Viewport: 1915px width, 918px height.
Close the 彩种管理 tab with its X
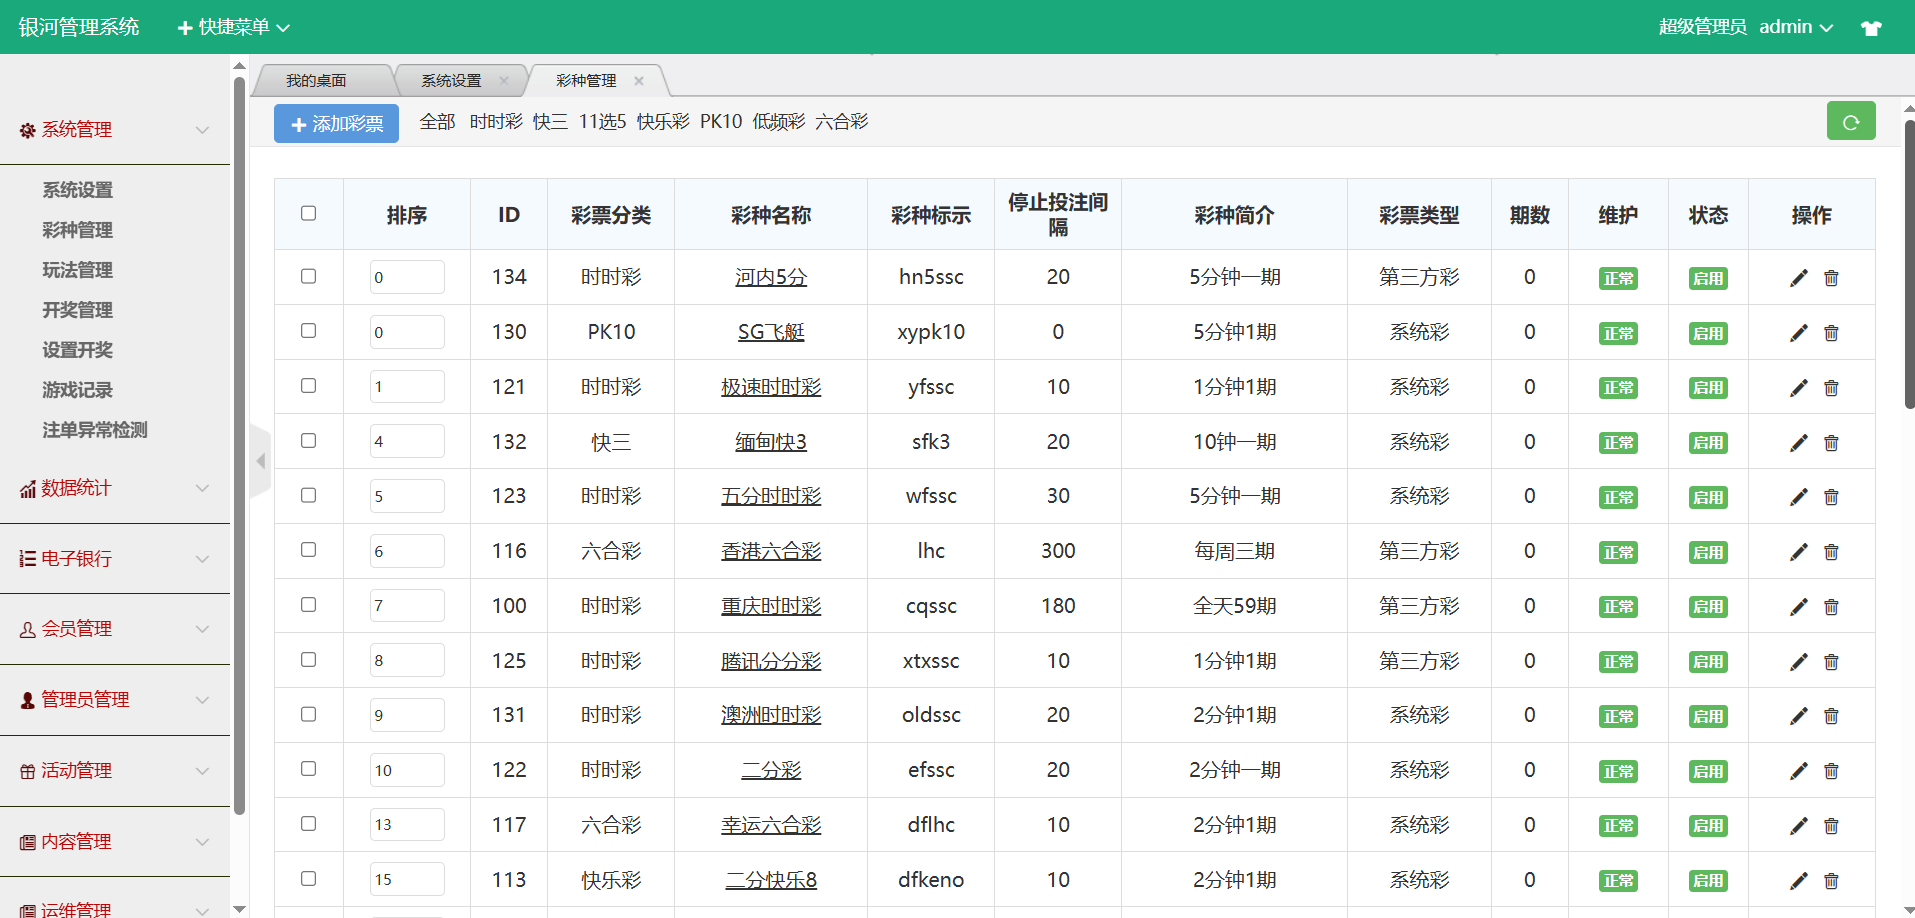[639, 81]
